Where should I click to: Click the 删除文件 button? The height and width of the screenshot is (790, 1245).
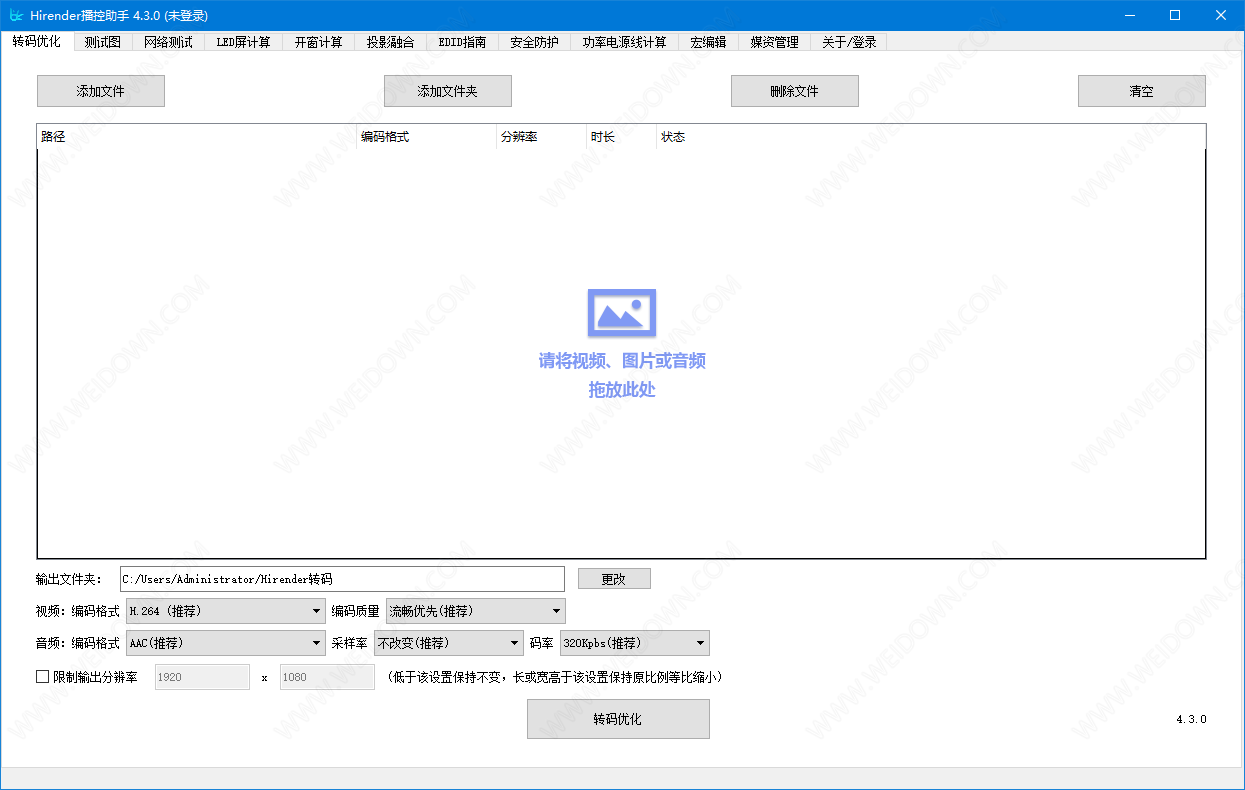(x=795, y=91)
